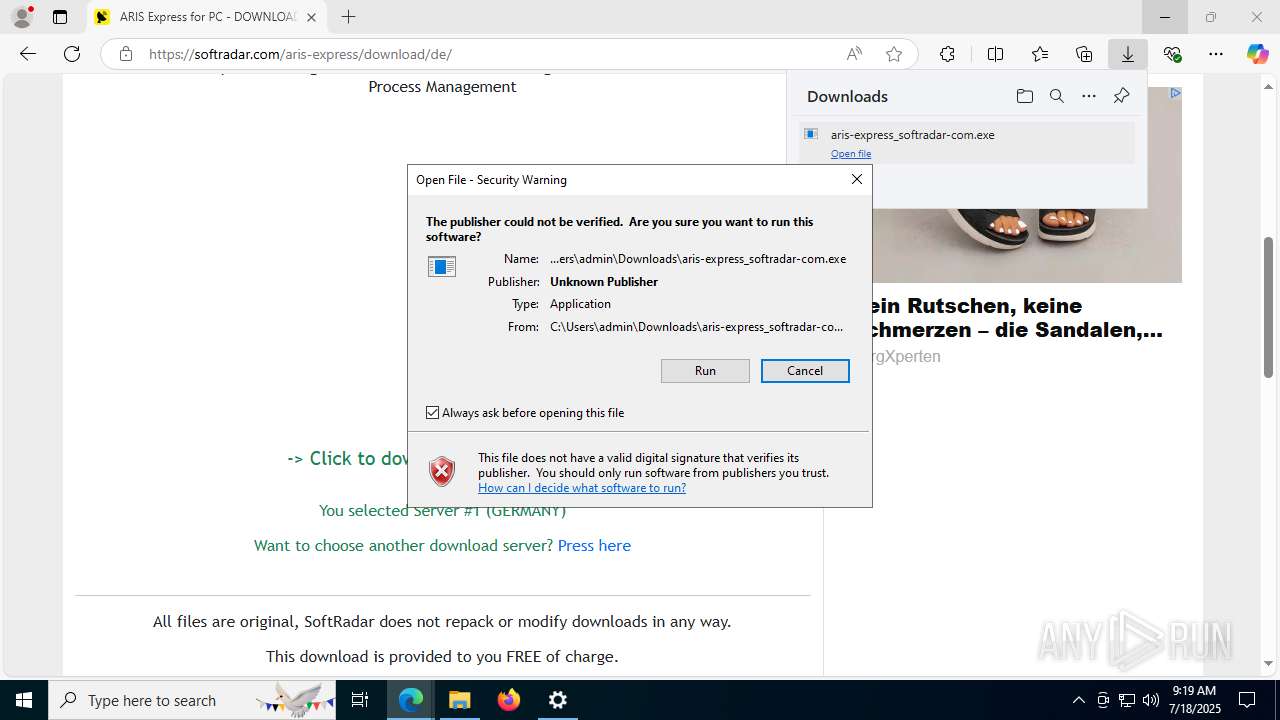Open network icon in system tray
The image size is (1280, 720).
1127,700
